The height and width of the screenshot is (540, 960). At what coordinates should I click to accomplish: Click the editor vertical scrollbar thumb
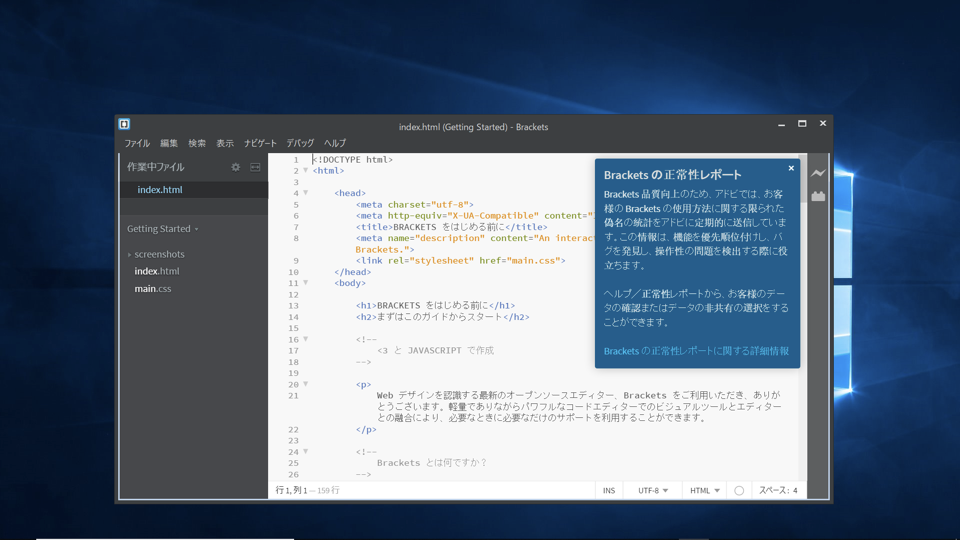803,178
